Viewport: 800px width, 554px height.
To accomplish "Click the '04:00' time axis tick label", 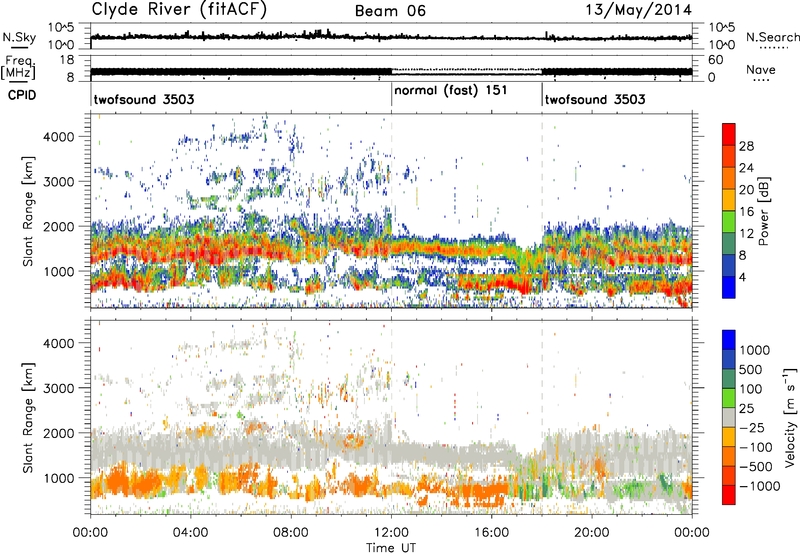I will pyautogui.click(x=190, y=533).
